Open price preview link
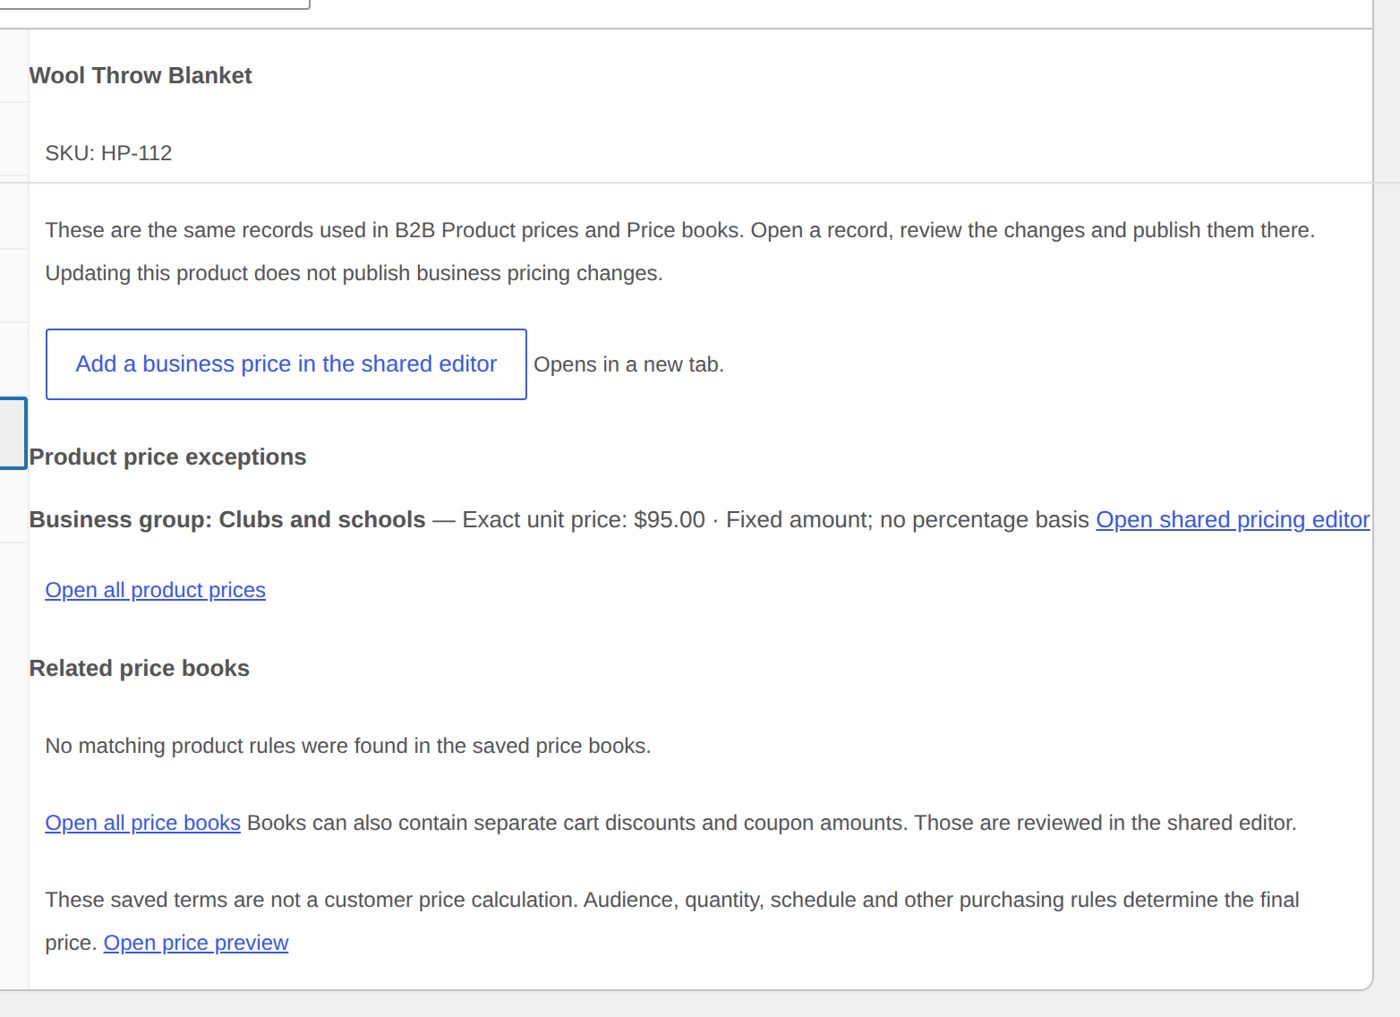Image resolution: width=1400 pixels, height=1017 pixels. coord(196,943)
